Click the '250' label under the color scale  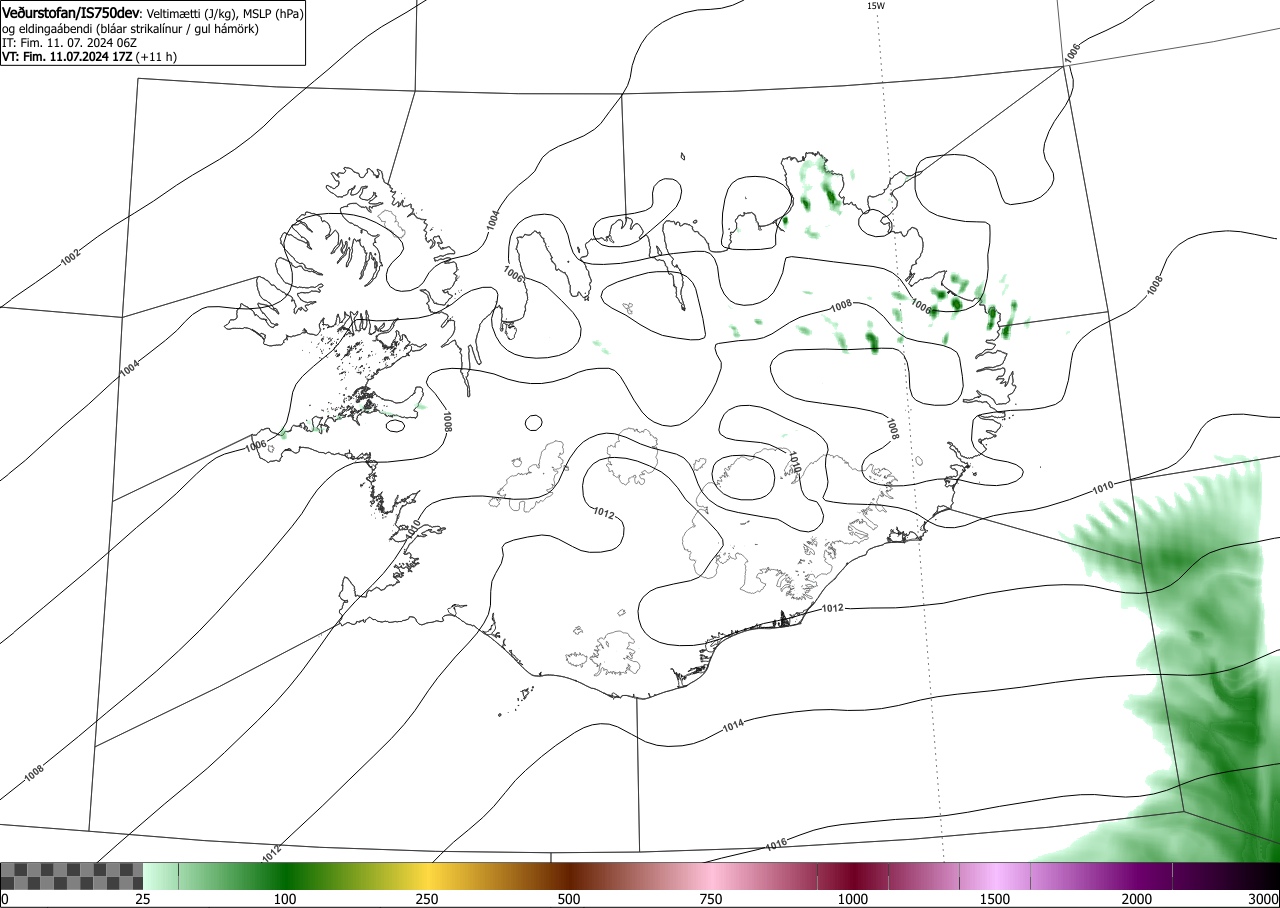click(428, 900)
